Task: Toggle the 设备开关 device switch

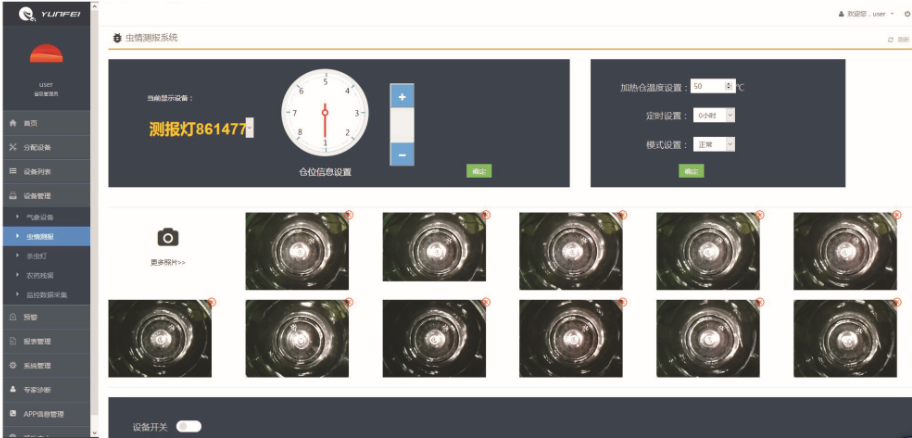Action: (188, 426)
